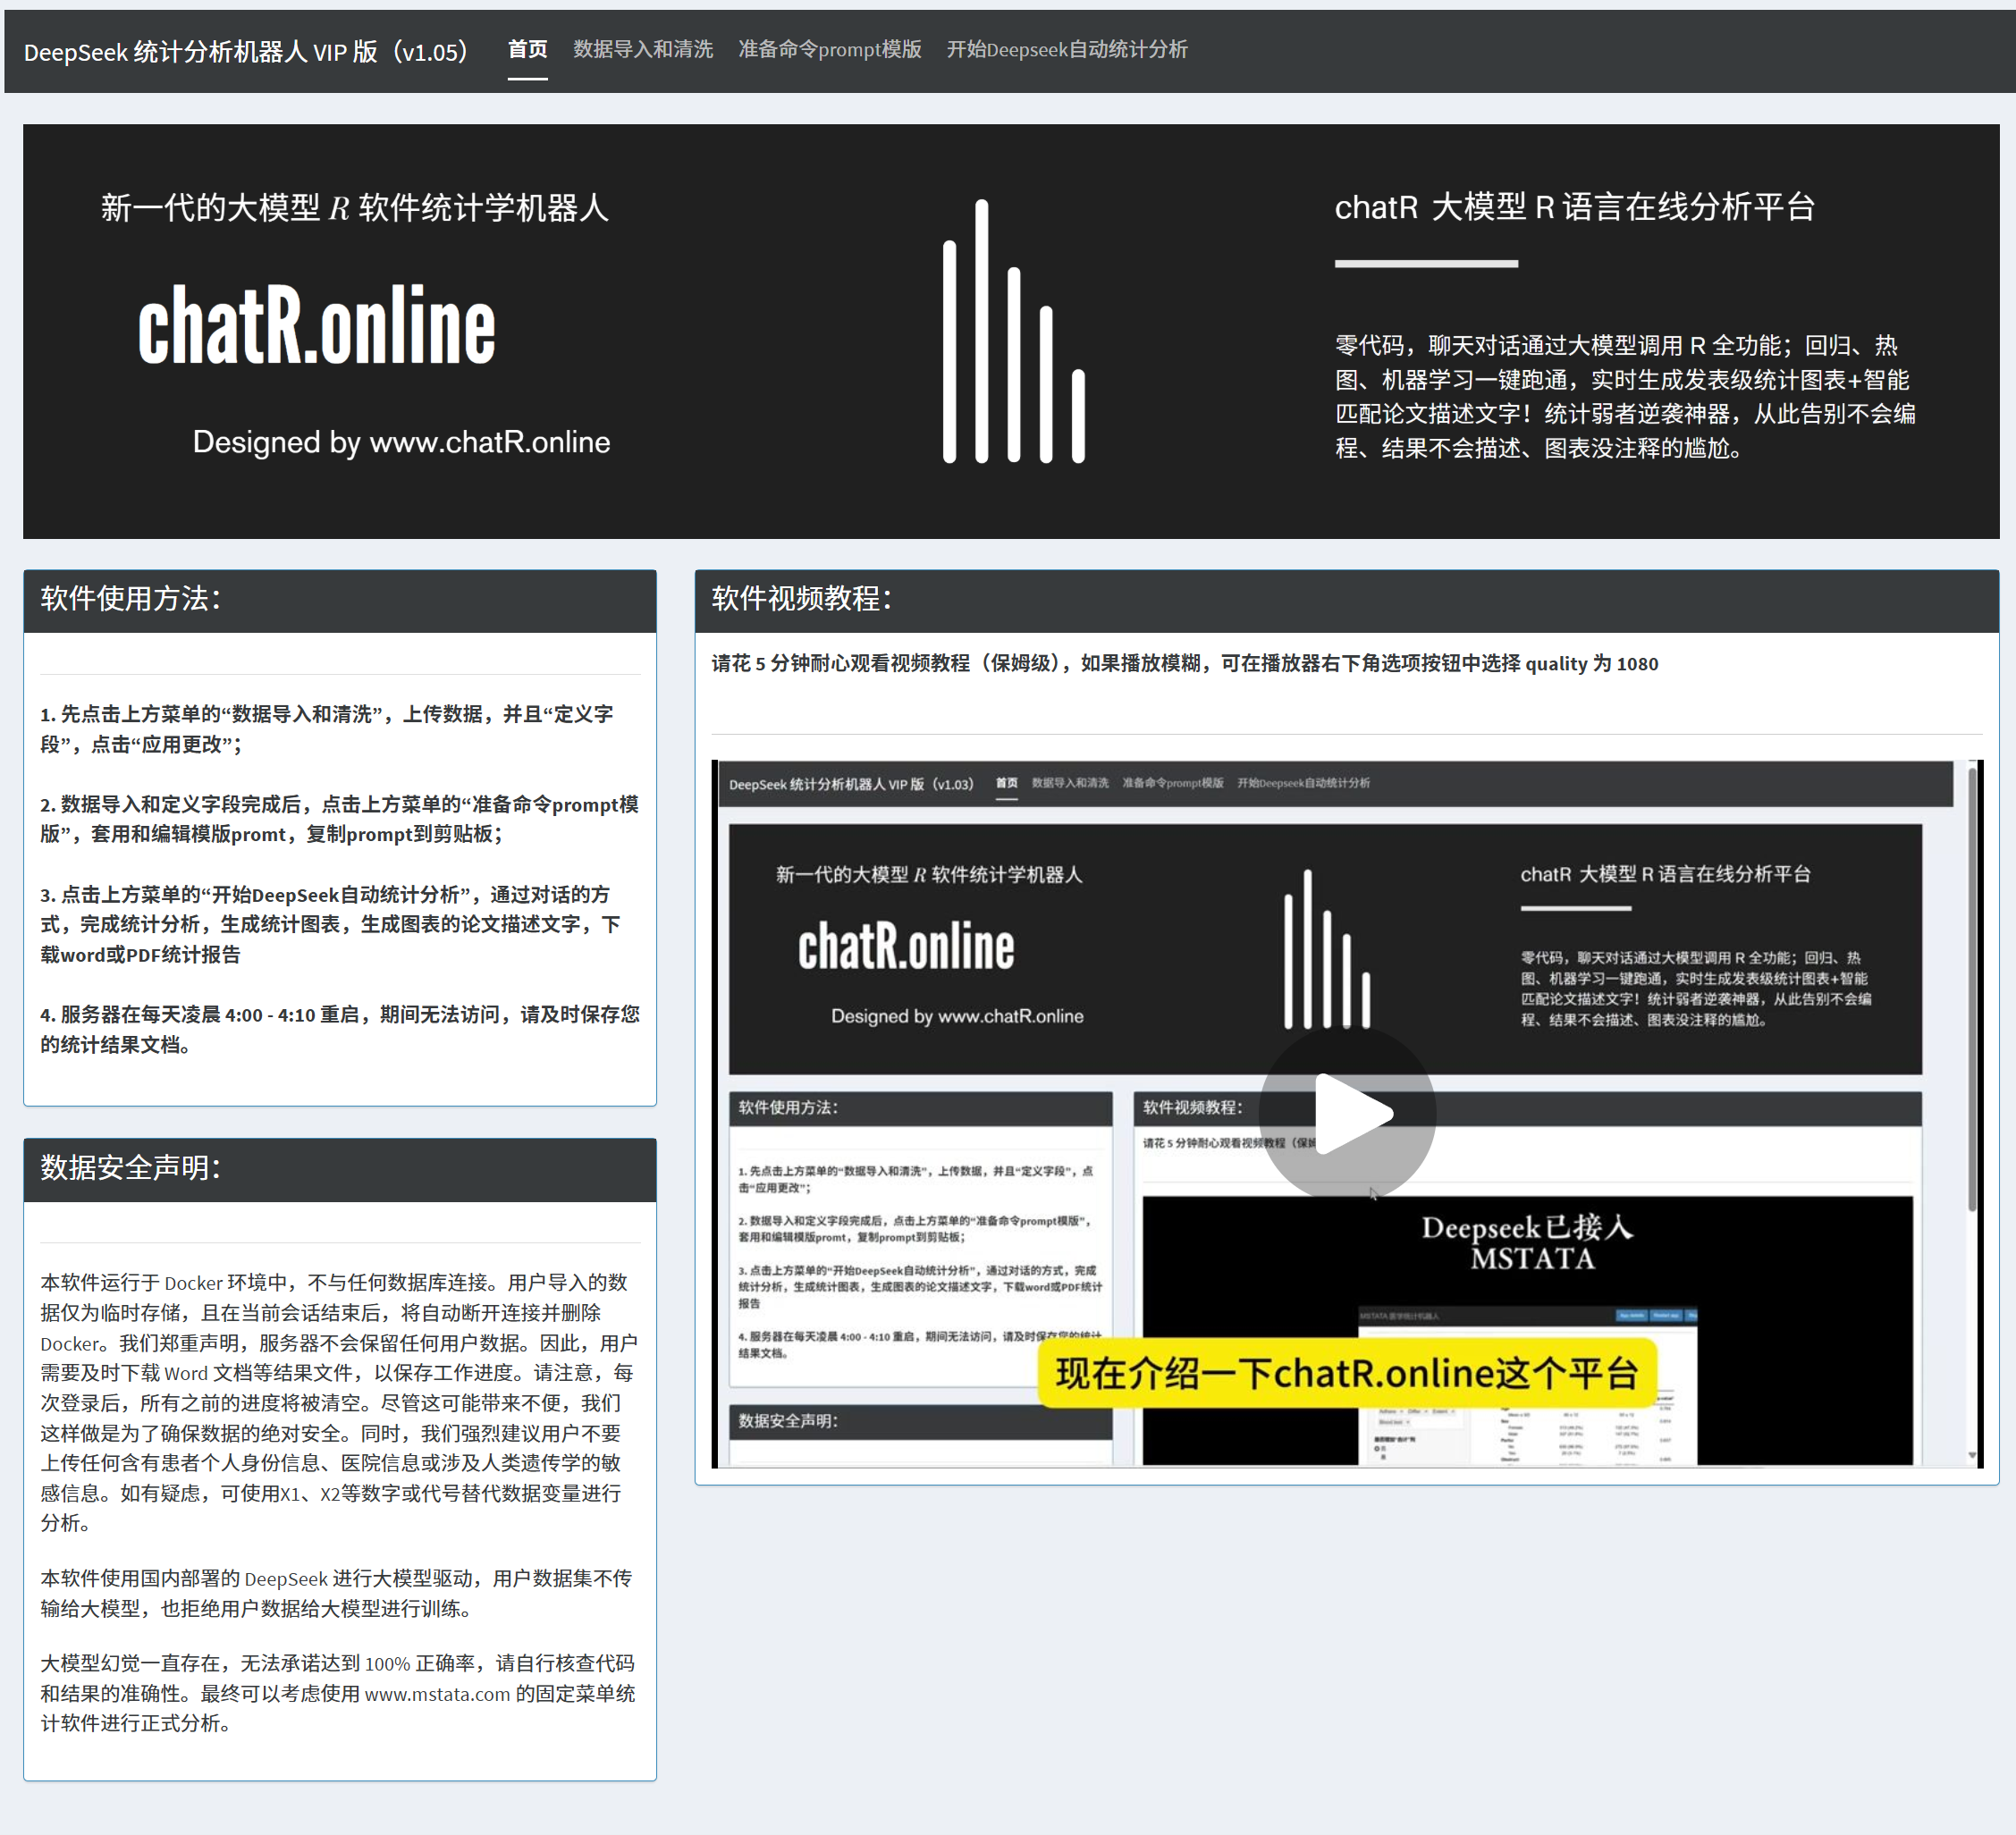
Task: Click the Deepseek已接入 MSTATA video text
Action: (x=1528, y=1242)
